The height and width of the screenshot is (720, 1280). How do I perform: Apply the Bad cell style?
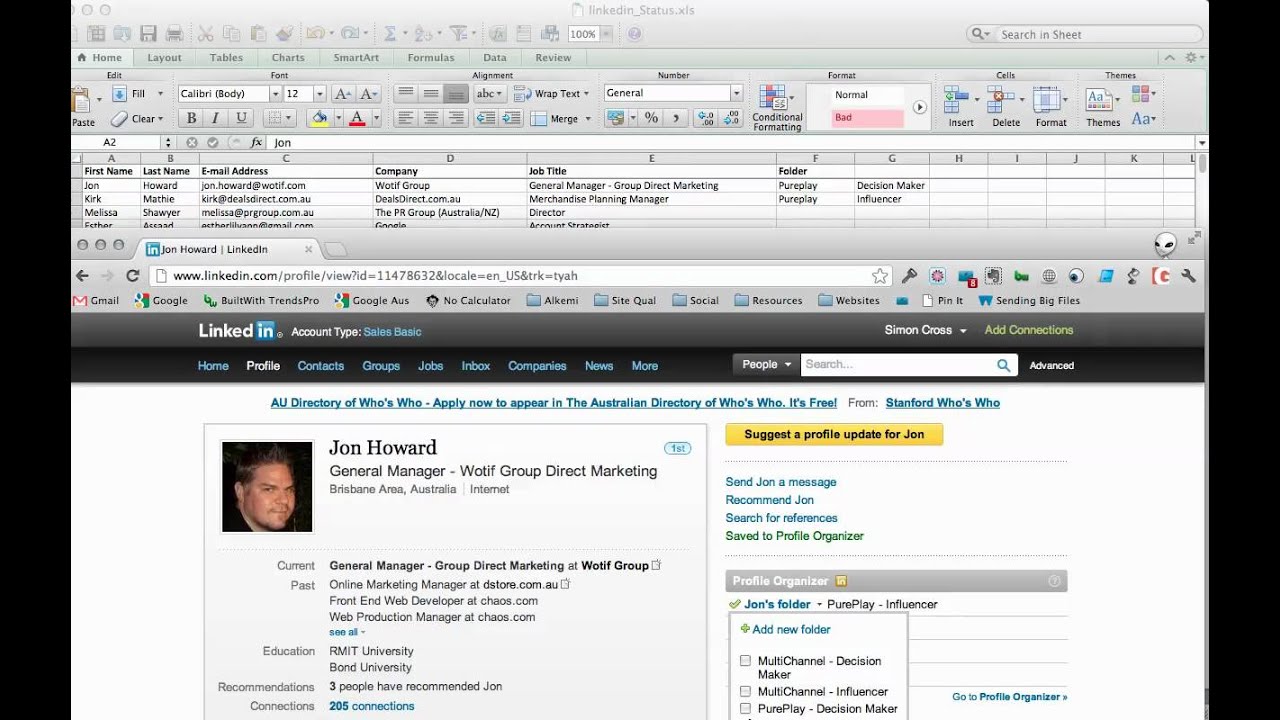click(x=867, y=117)
